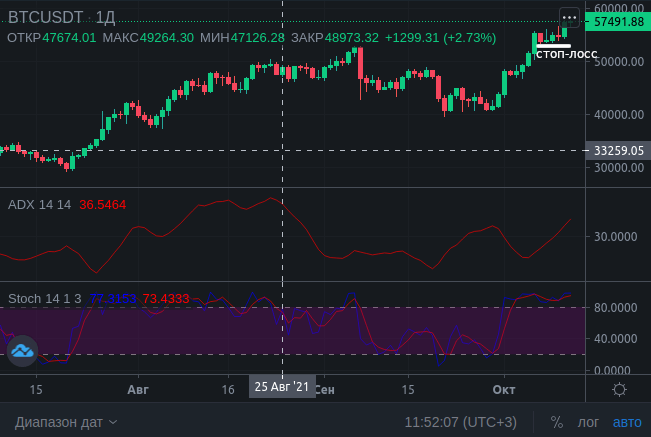Image resolution: width=651 pixels, height=437 pixels.
Task: Click the 1Д interval label
Action: coord(106,18)
